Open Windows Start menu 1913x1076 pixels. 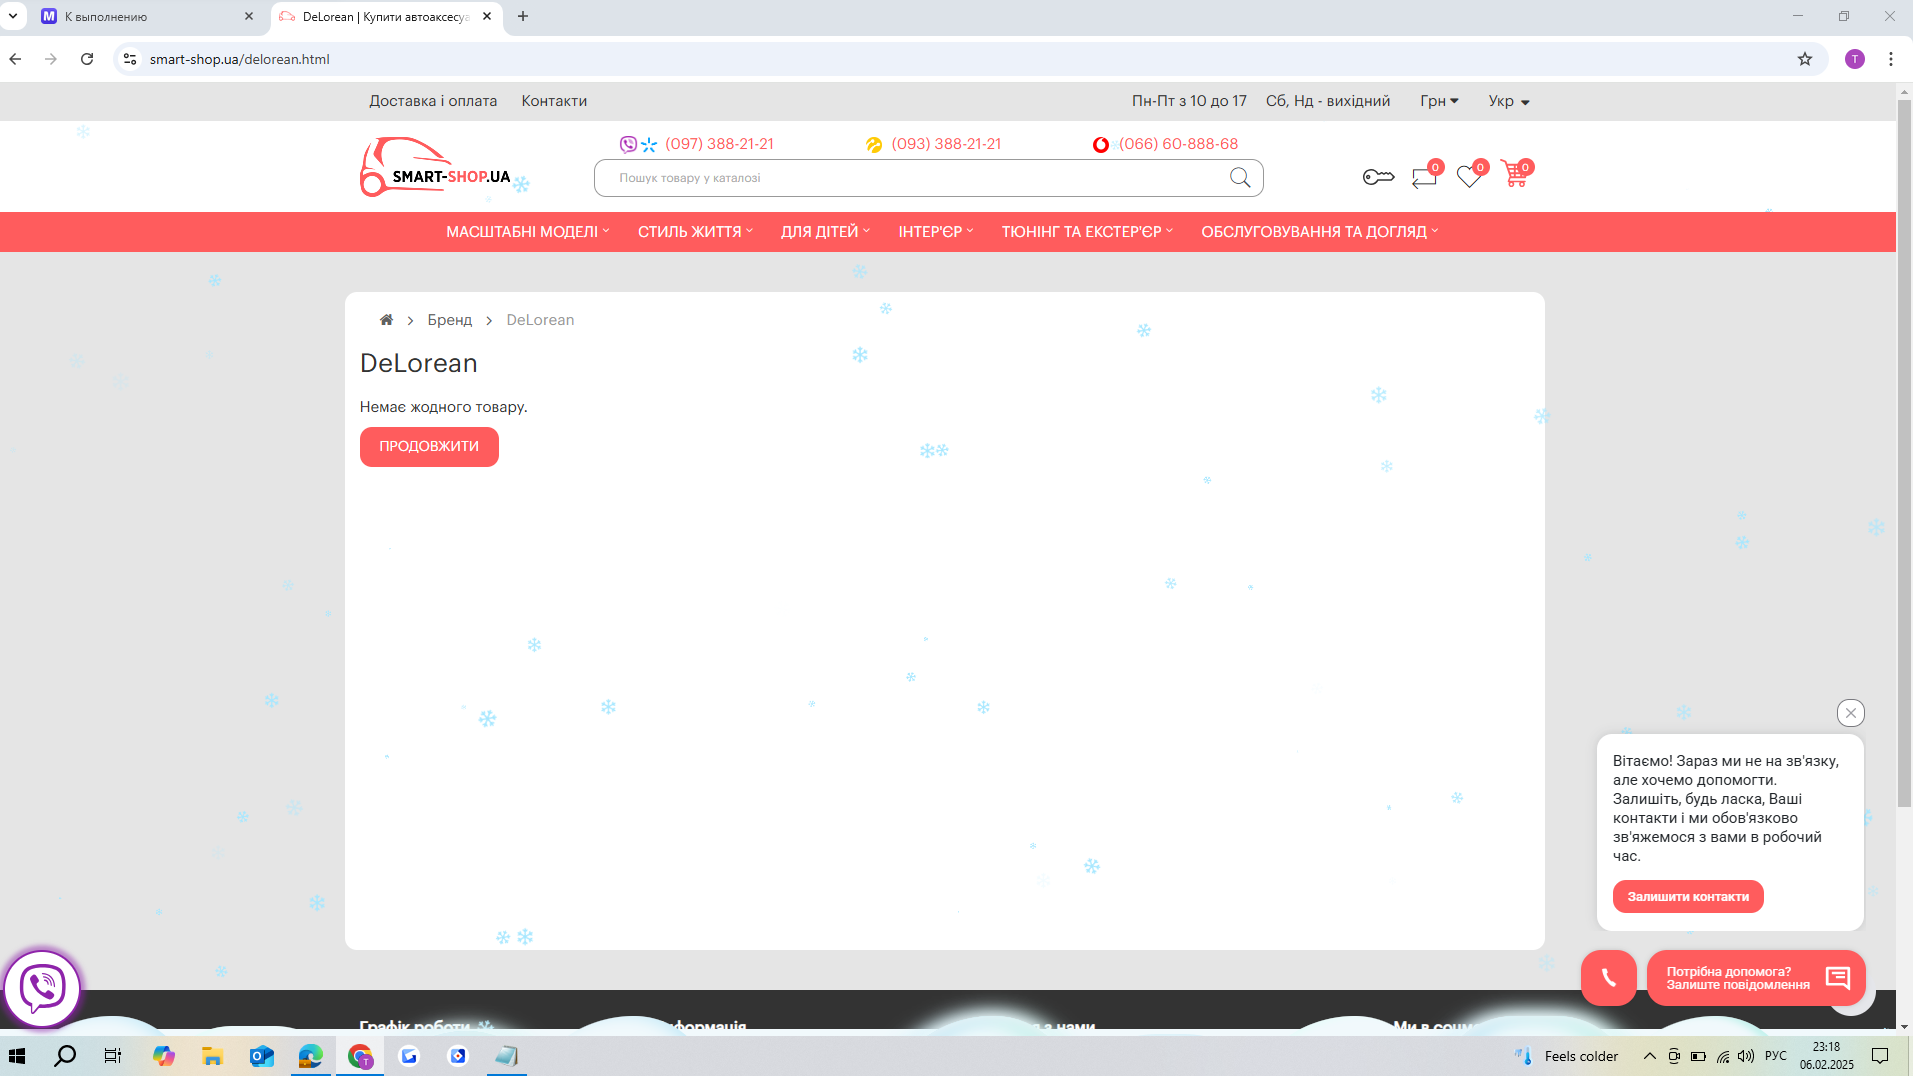click(x=17, y=1056)
